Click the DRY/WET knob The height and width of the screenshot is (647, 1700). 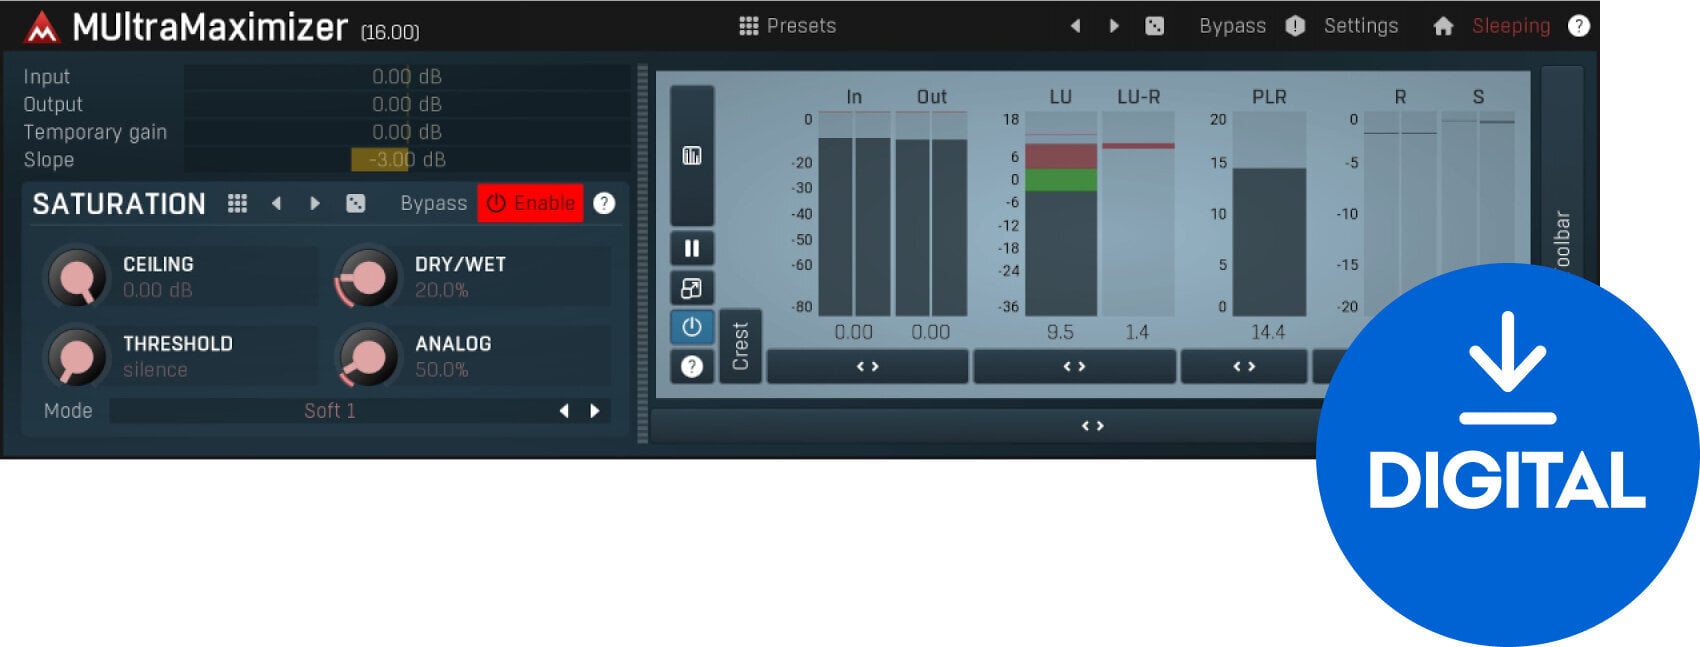coord(368,277)
